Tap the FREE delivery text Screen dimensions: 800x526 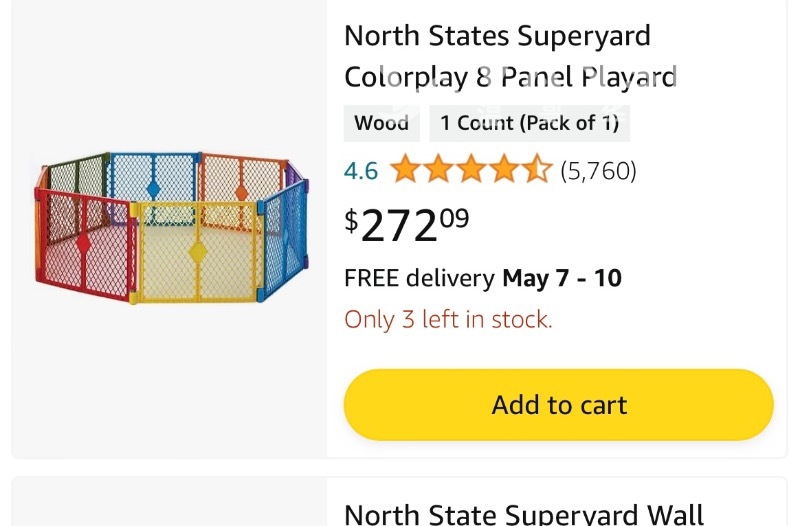pyautogui.click(x=419, y=278)
